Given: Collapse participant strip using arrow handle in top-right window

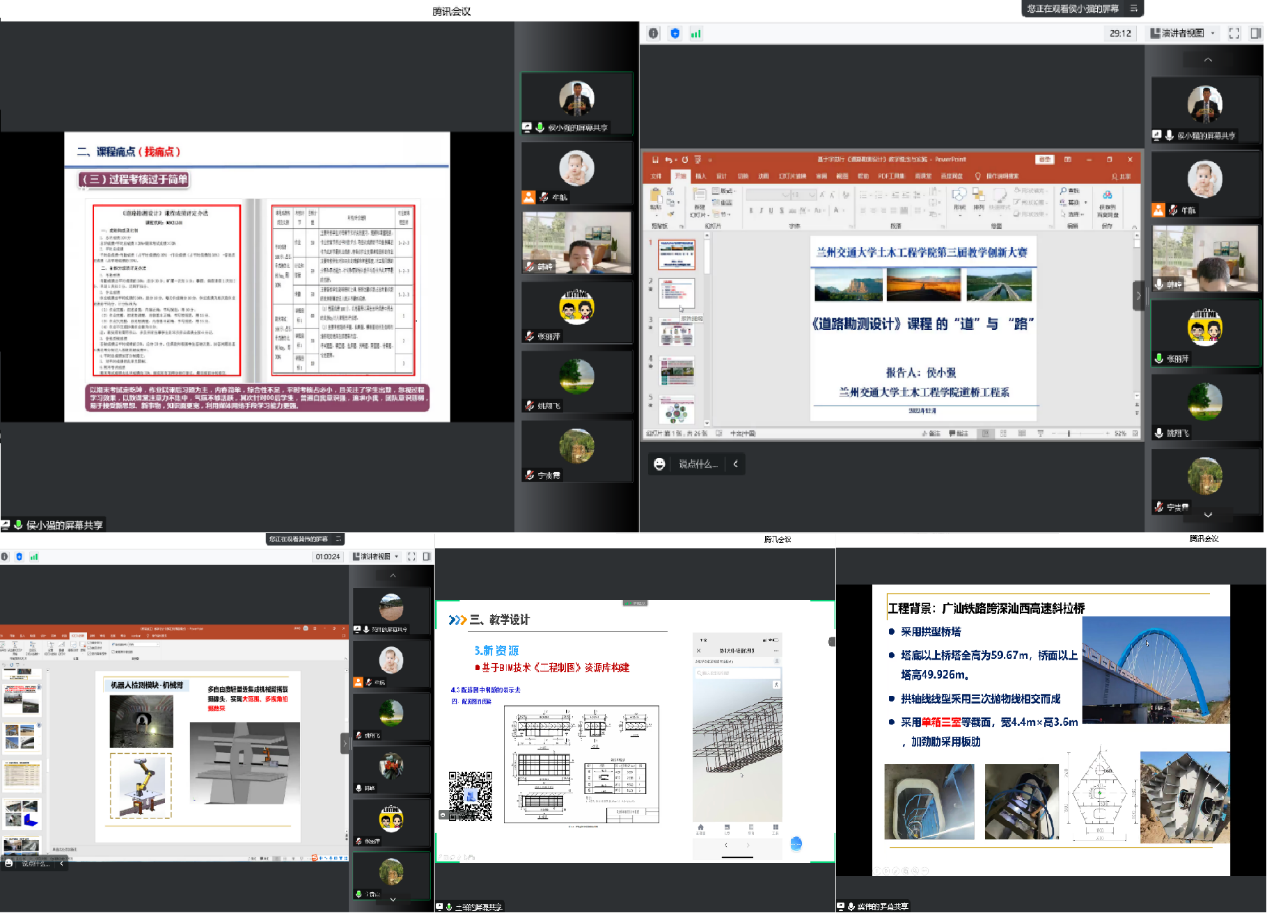Looking at the screenshot, I should 1137,295.
